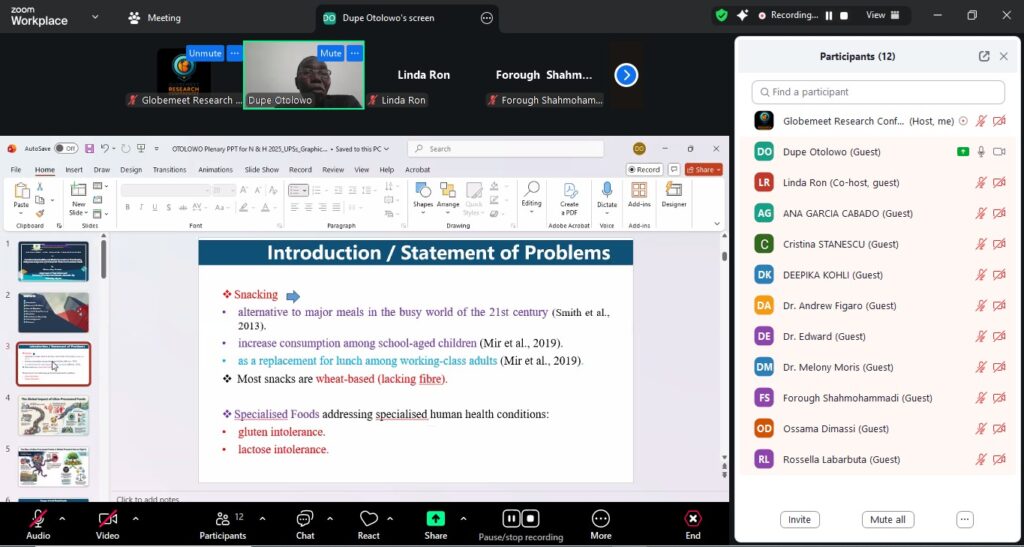The height and width of the screenshot is (547, 1024).
Task: Switch to the Meeting tab
Action: [x=155, y=17]
